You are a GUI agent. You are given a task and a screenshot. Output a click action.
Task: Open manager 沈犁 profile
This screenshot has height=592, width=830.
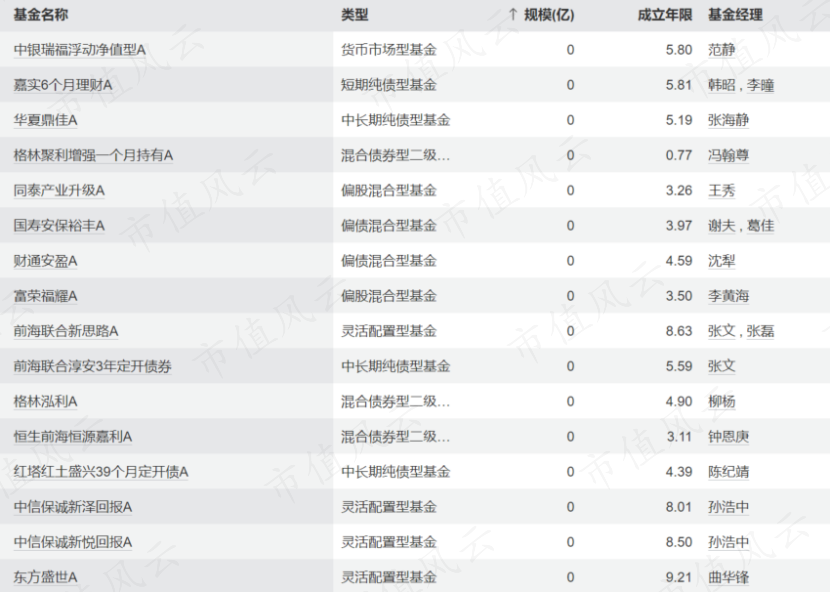pyautogui.click(x=721, y=261)
